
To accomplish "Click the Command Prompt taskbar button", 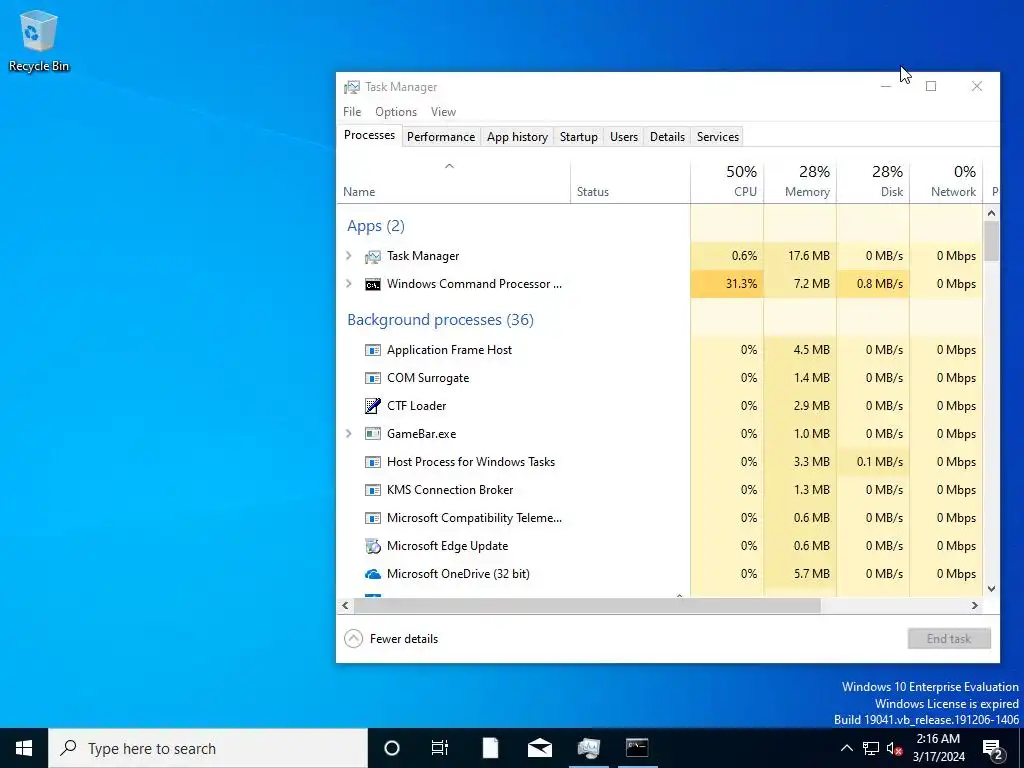I will 637,748.
